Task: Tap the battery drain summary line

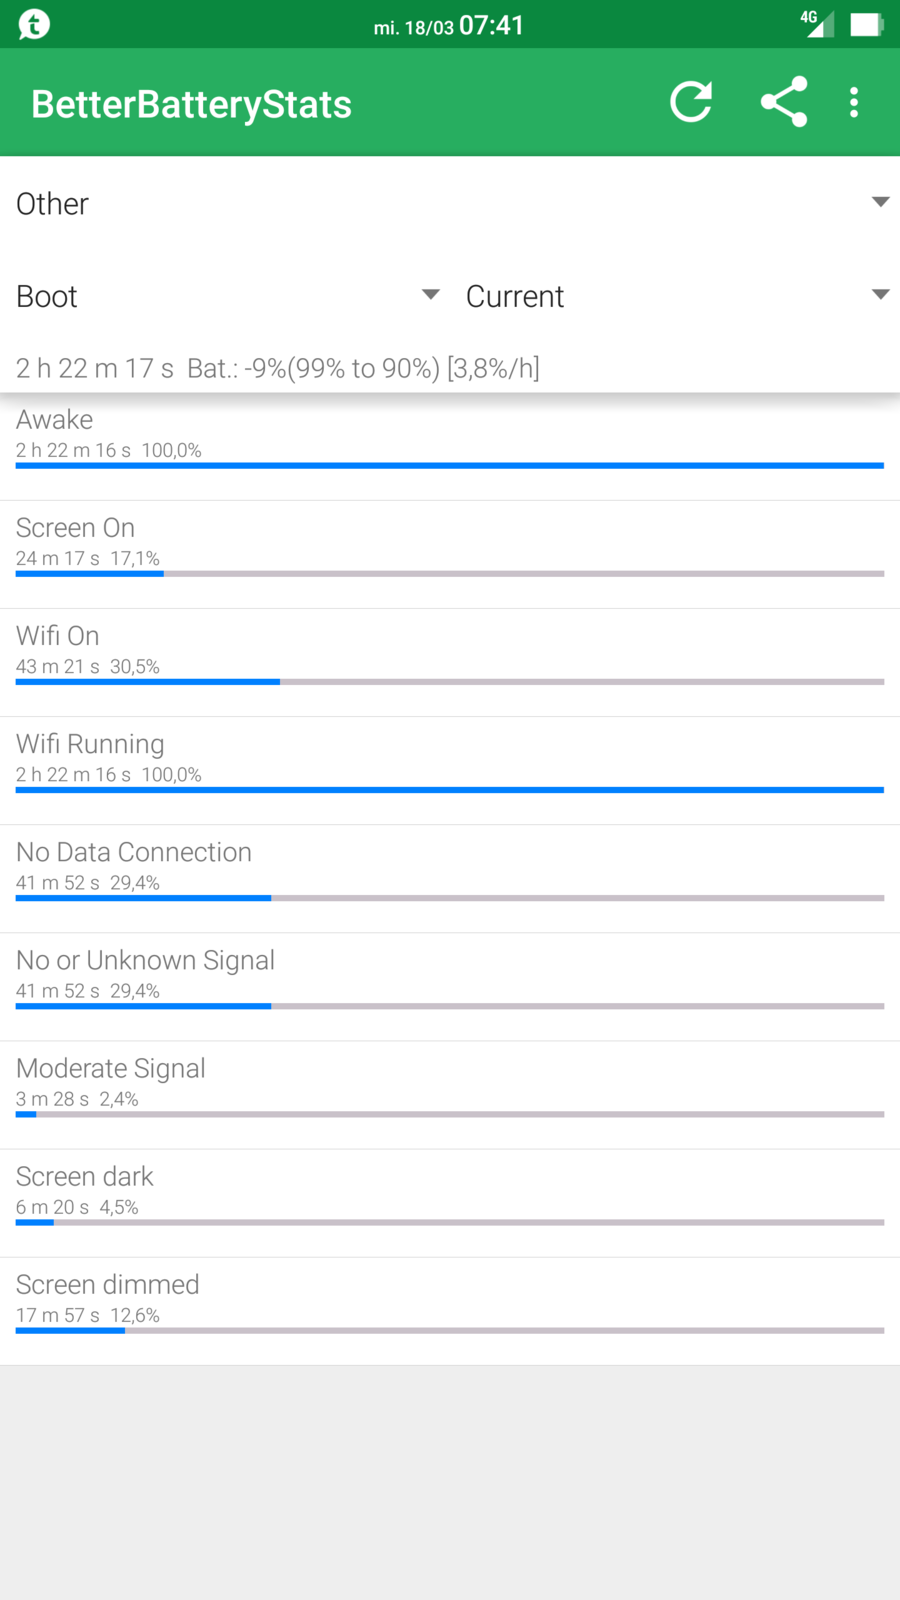Action: coord(278,368)
